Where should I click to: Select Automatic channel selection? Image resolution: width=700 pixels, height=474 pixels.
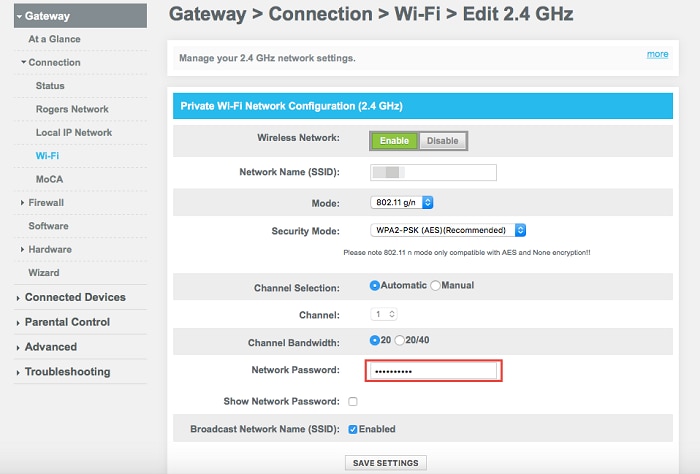375,286
